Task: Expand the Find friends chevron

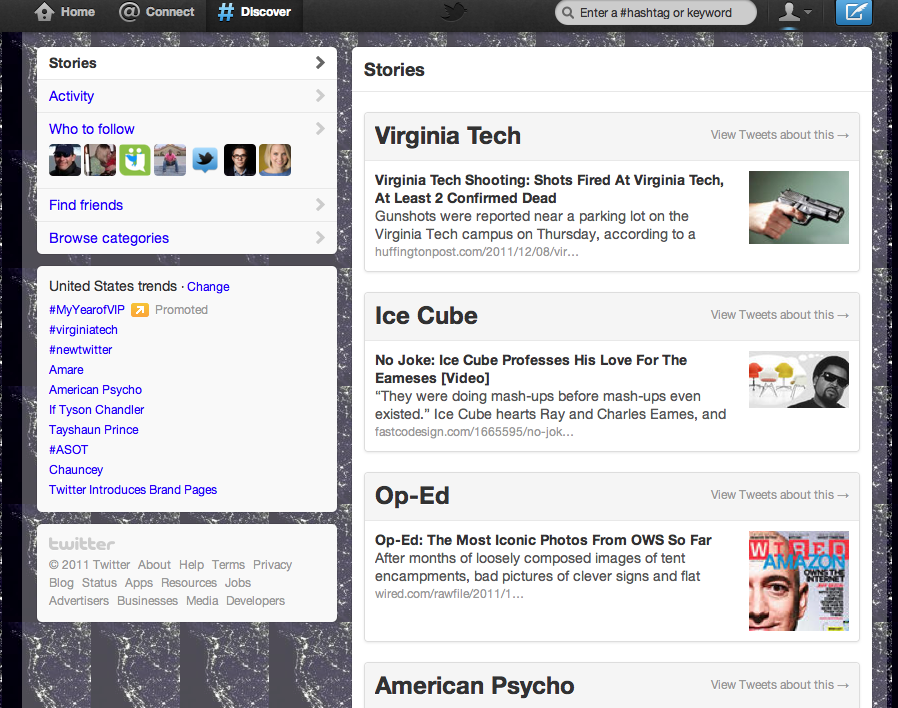Action: 320,204
